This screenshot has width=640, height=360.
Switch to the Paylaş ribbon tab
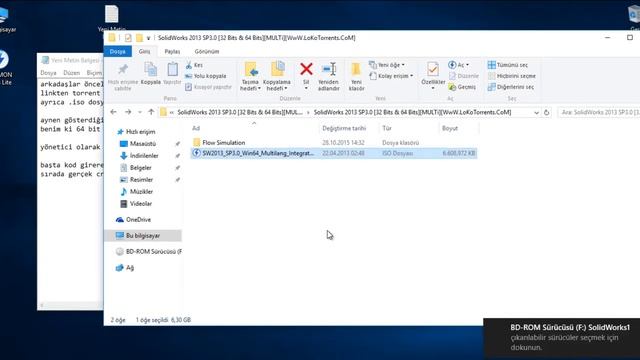point(172,51)
